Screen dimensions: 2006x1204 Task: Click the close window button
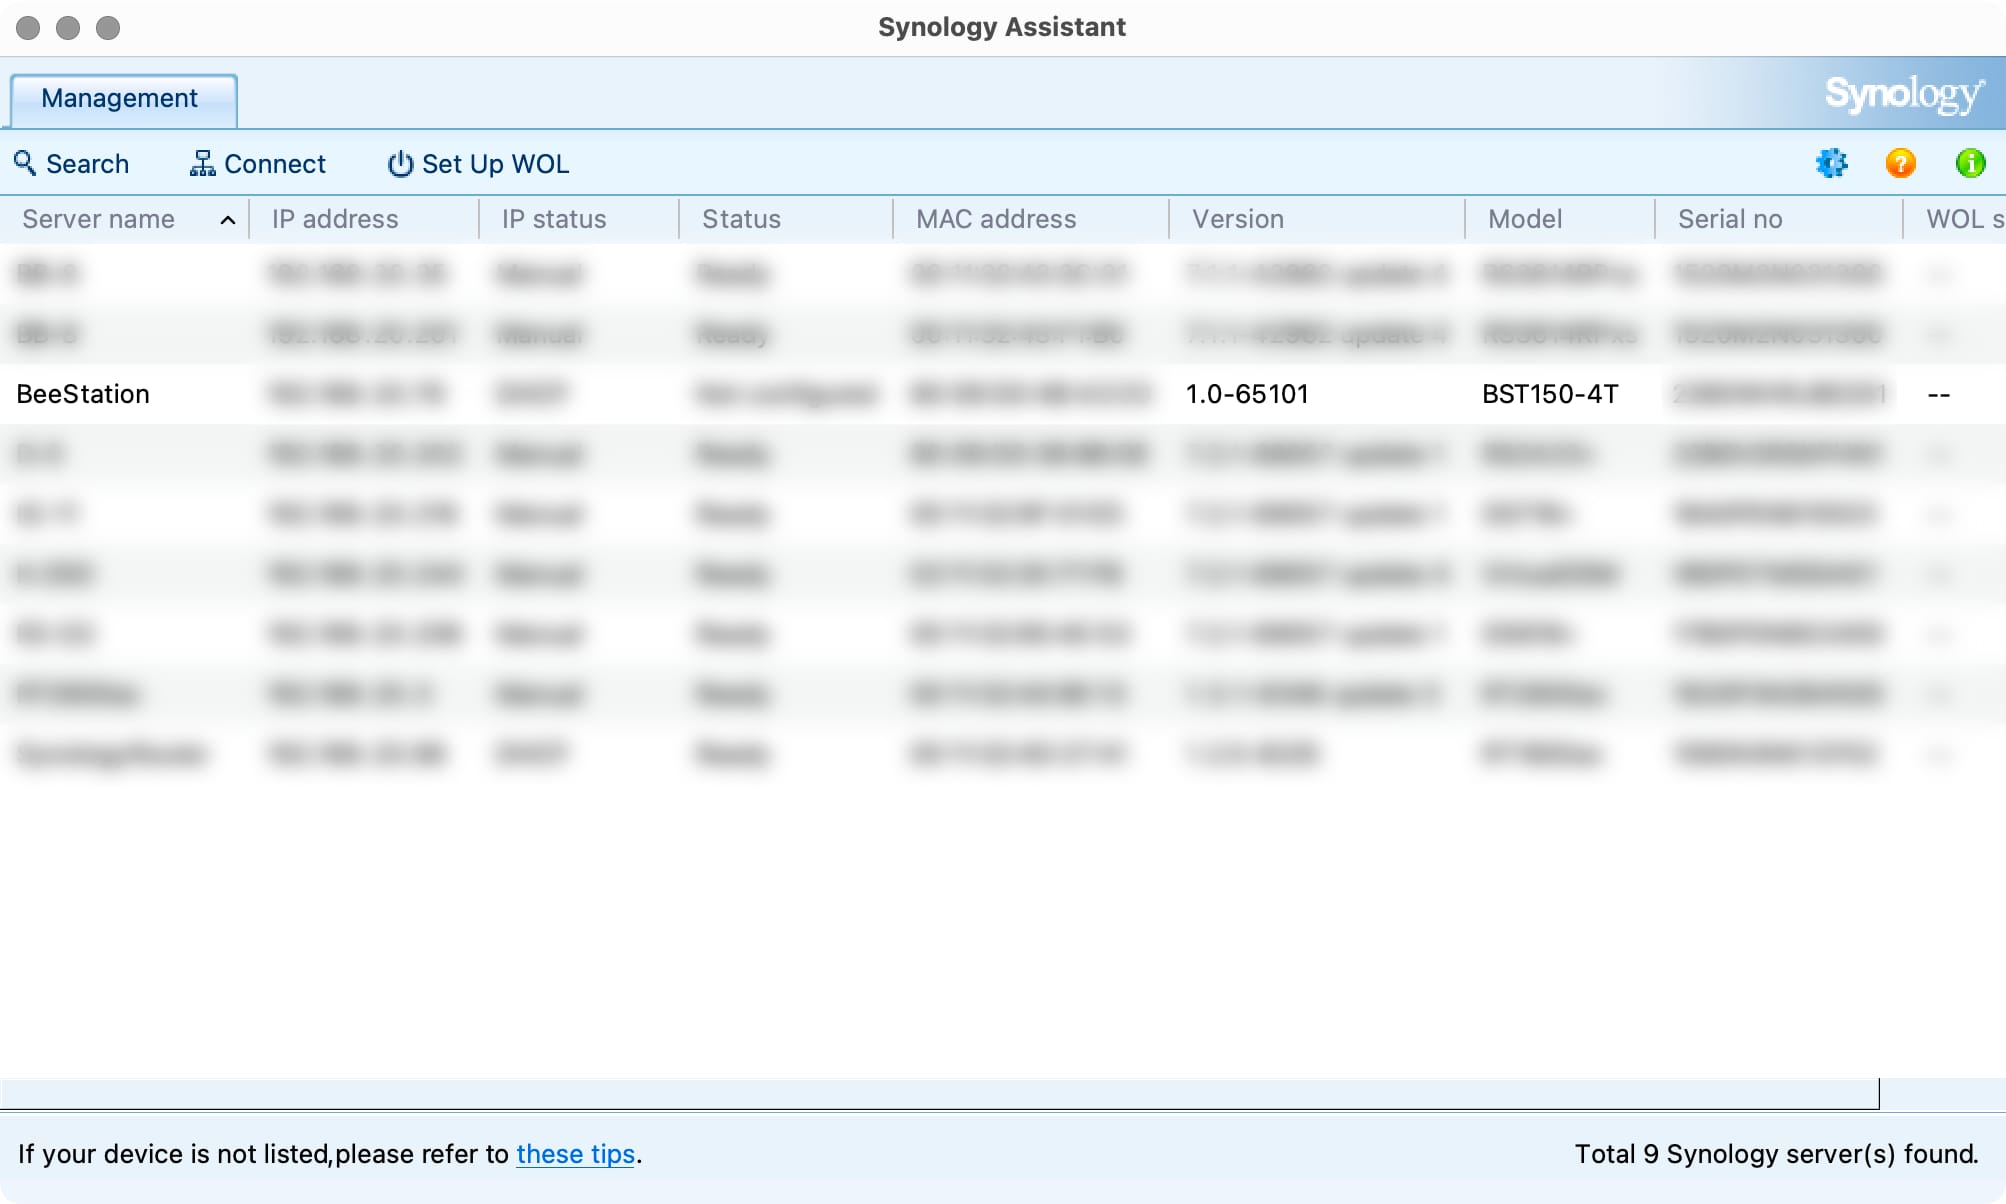(x=28, y=28)
